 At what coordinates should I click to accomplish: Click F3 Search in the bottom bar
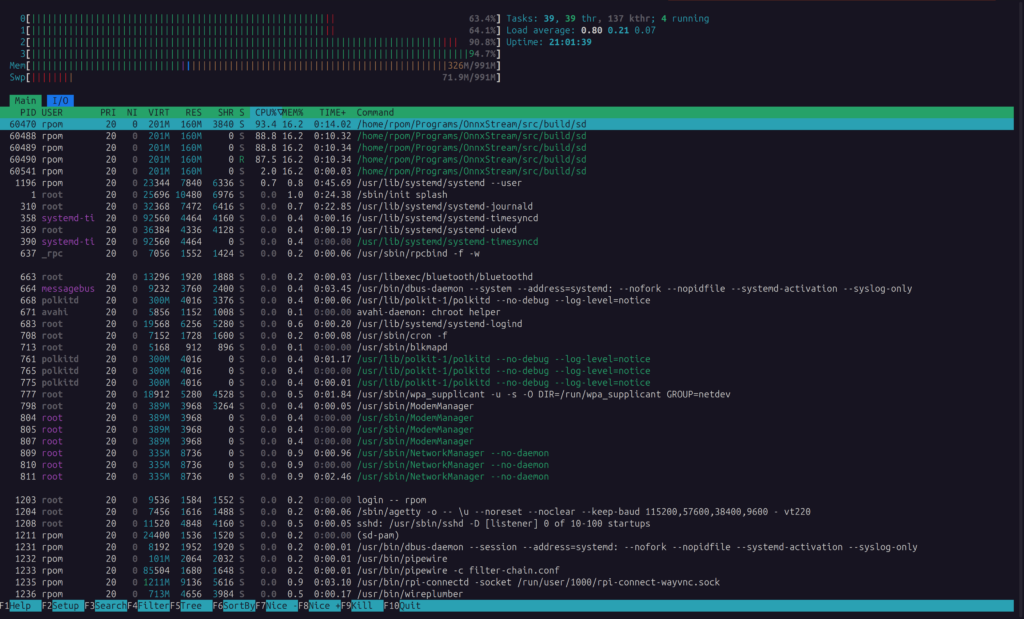click(x=107, y=606)
